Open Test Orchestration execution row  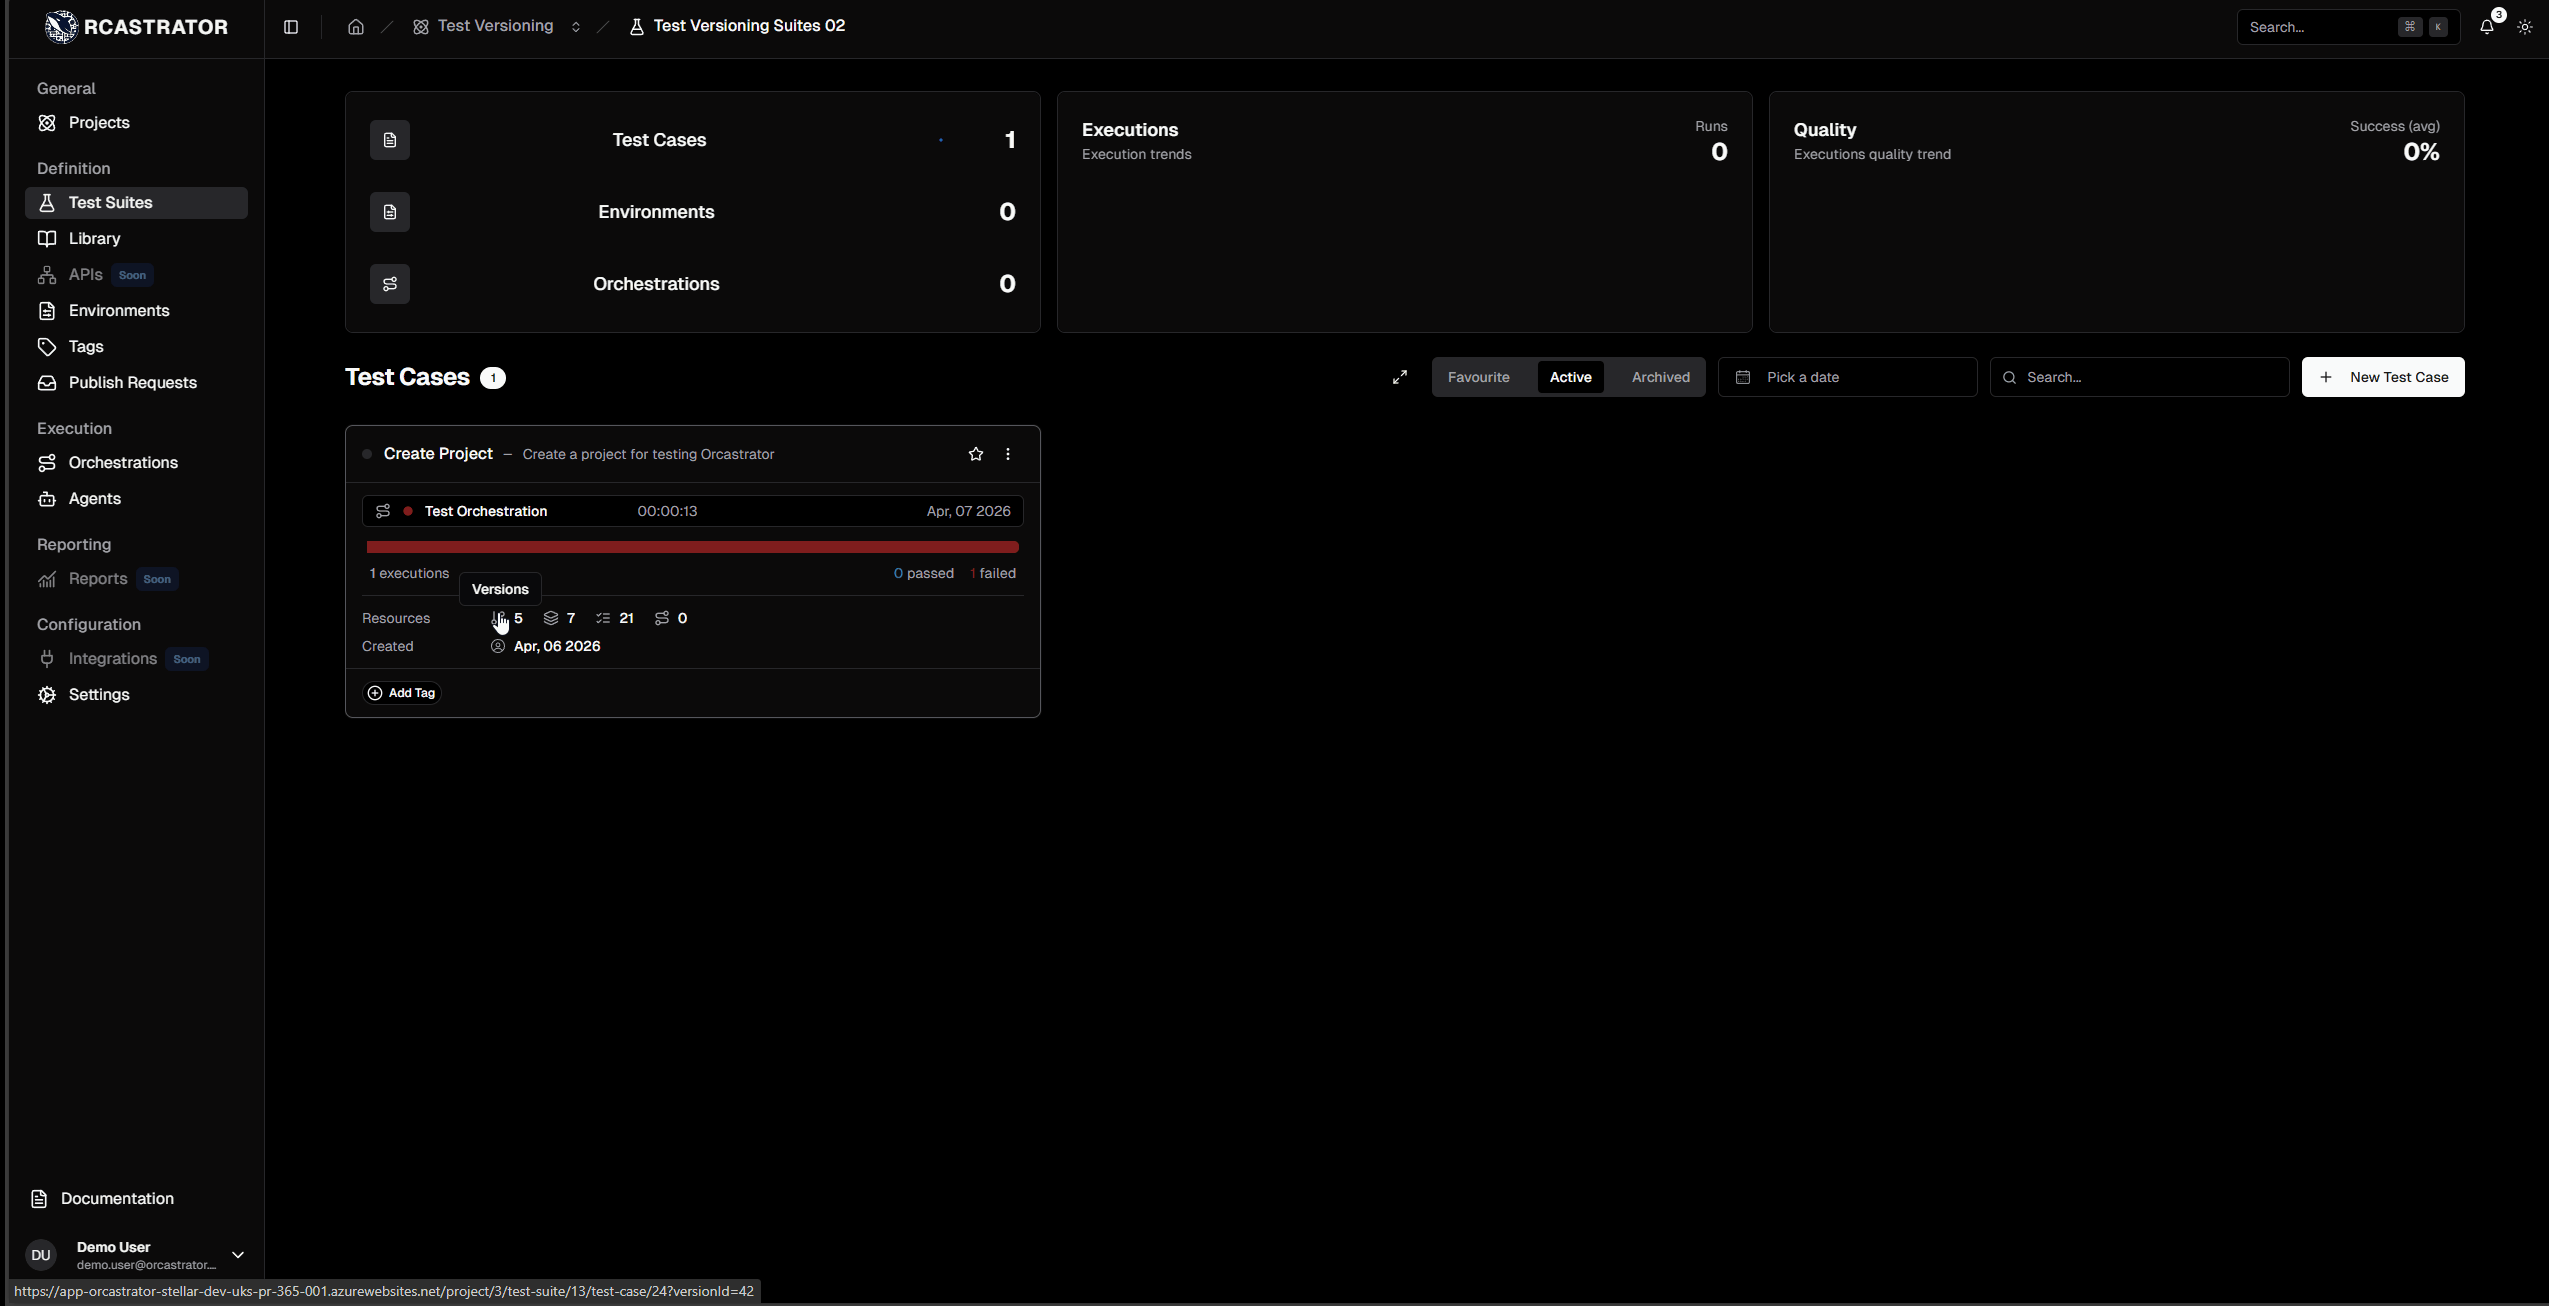(x=692, y=511)
